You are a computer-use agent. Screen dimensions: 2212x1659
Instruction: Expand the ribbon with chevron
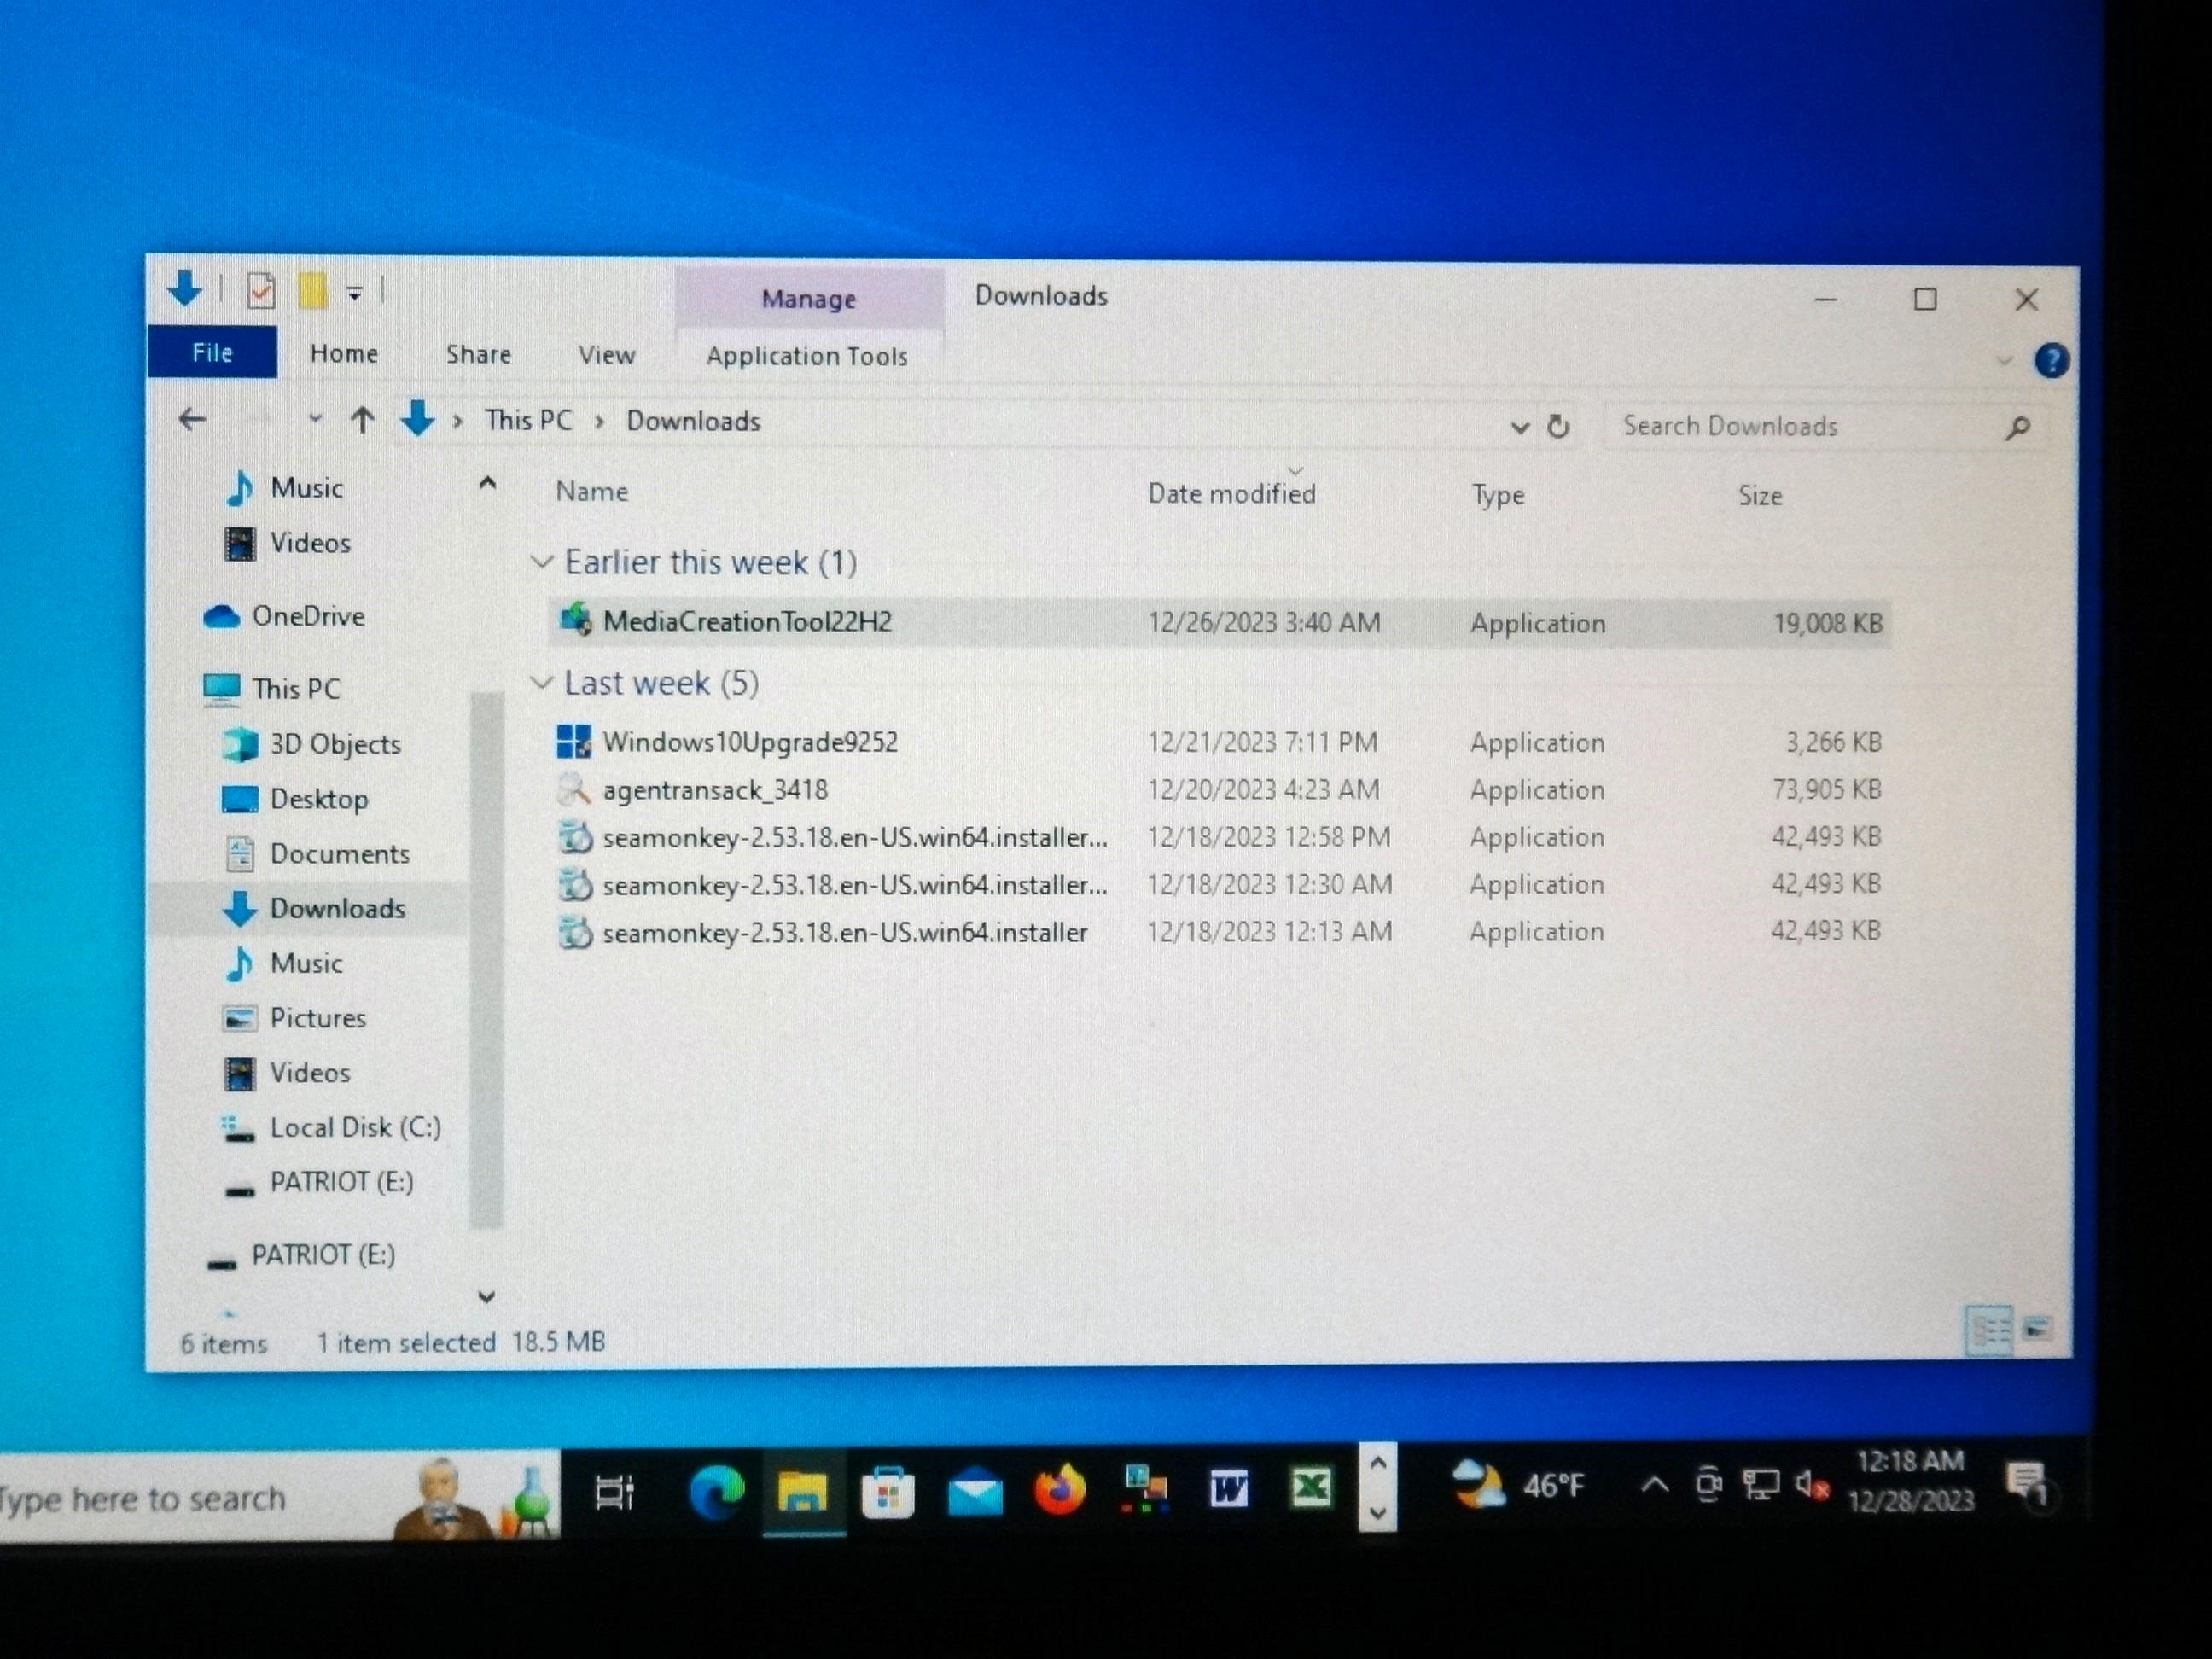click(2004, 360)
